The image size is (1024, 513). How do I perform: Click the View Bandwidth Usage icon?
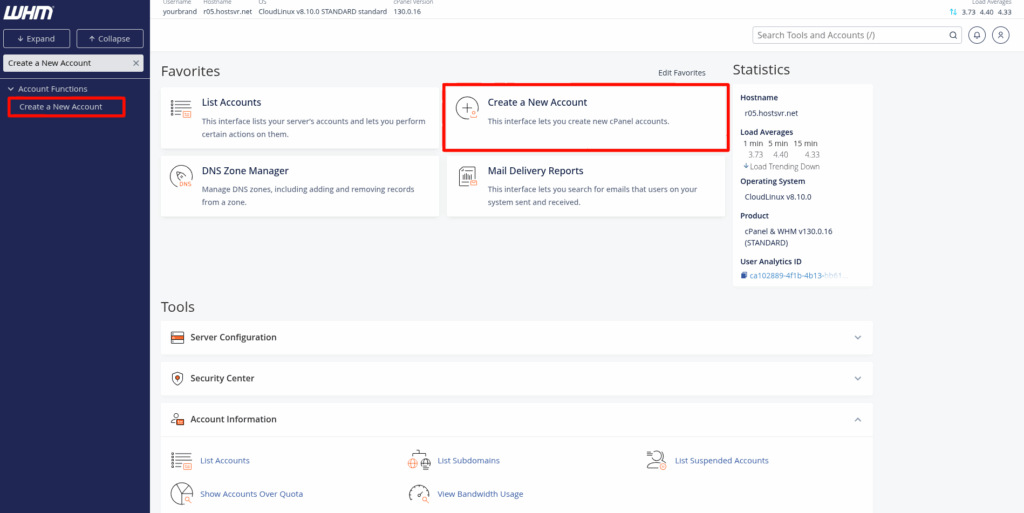[419, 493]
